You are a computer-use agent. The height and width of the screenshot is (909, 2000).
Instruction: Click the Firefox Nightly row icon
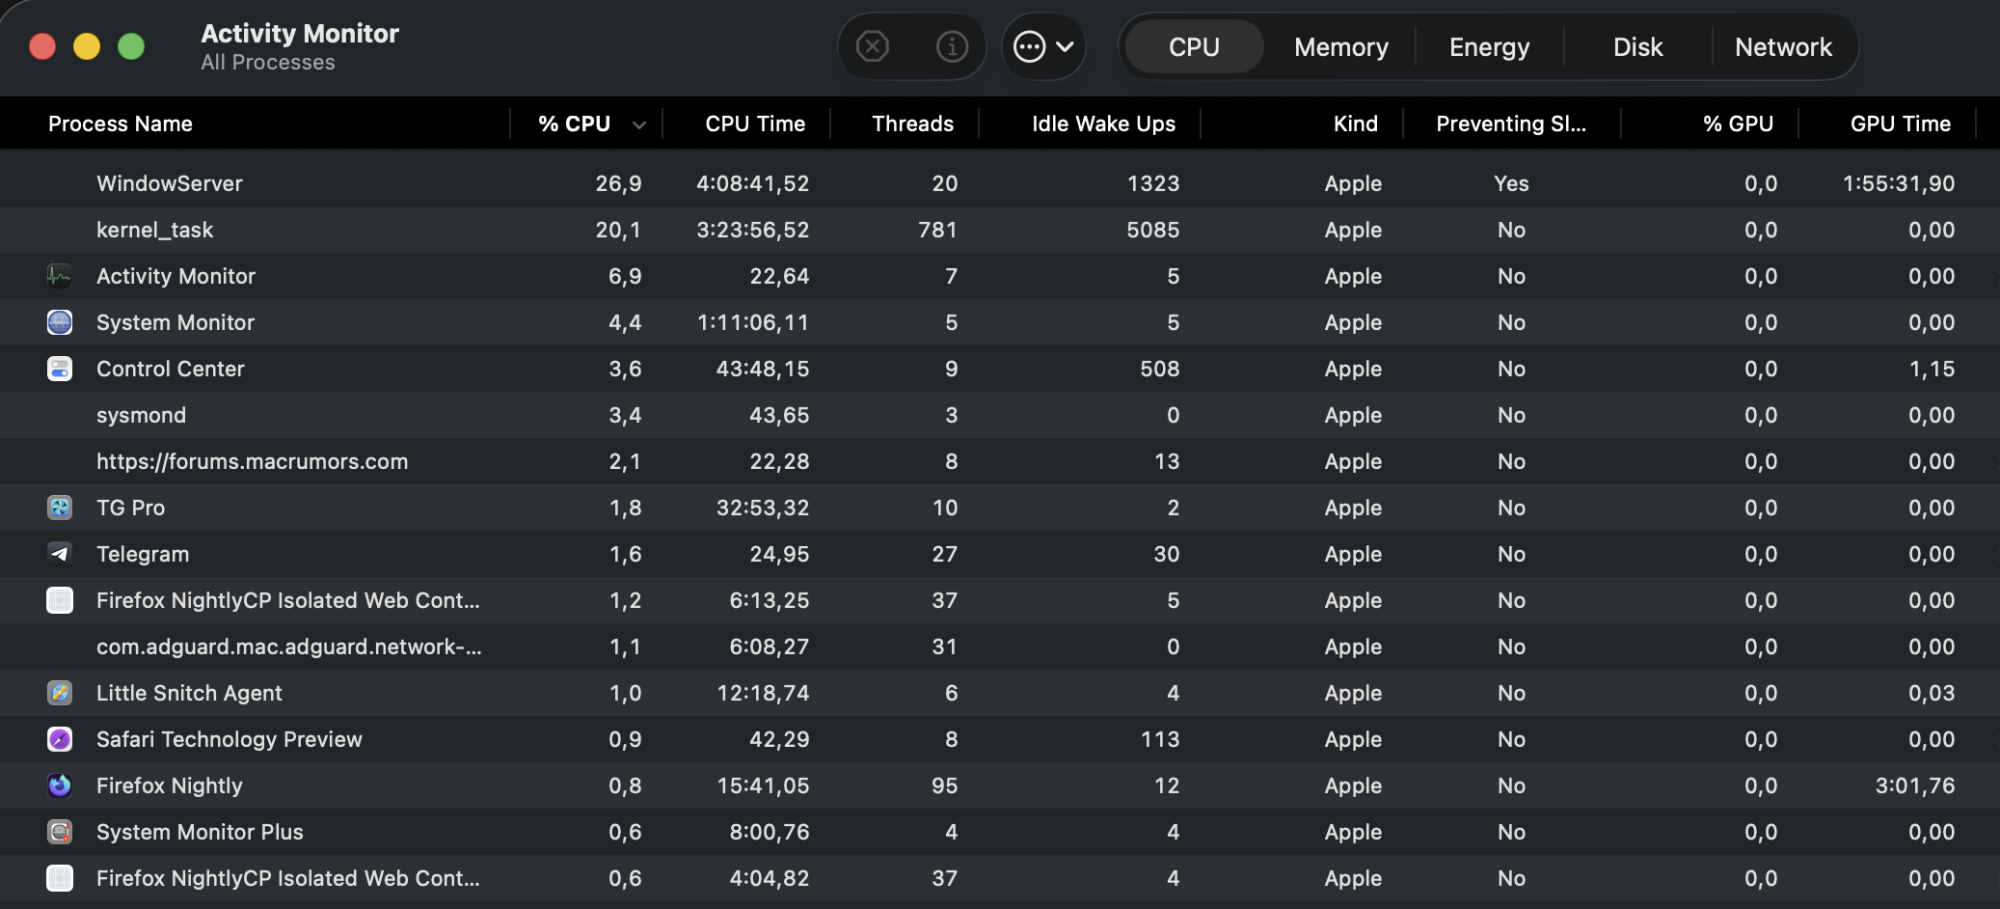click(x=59, y=786)
